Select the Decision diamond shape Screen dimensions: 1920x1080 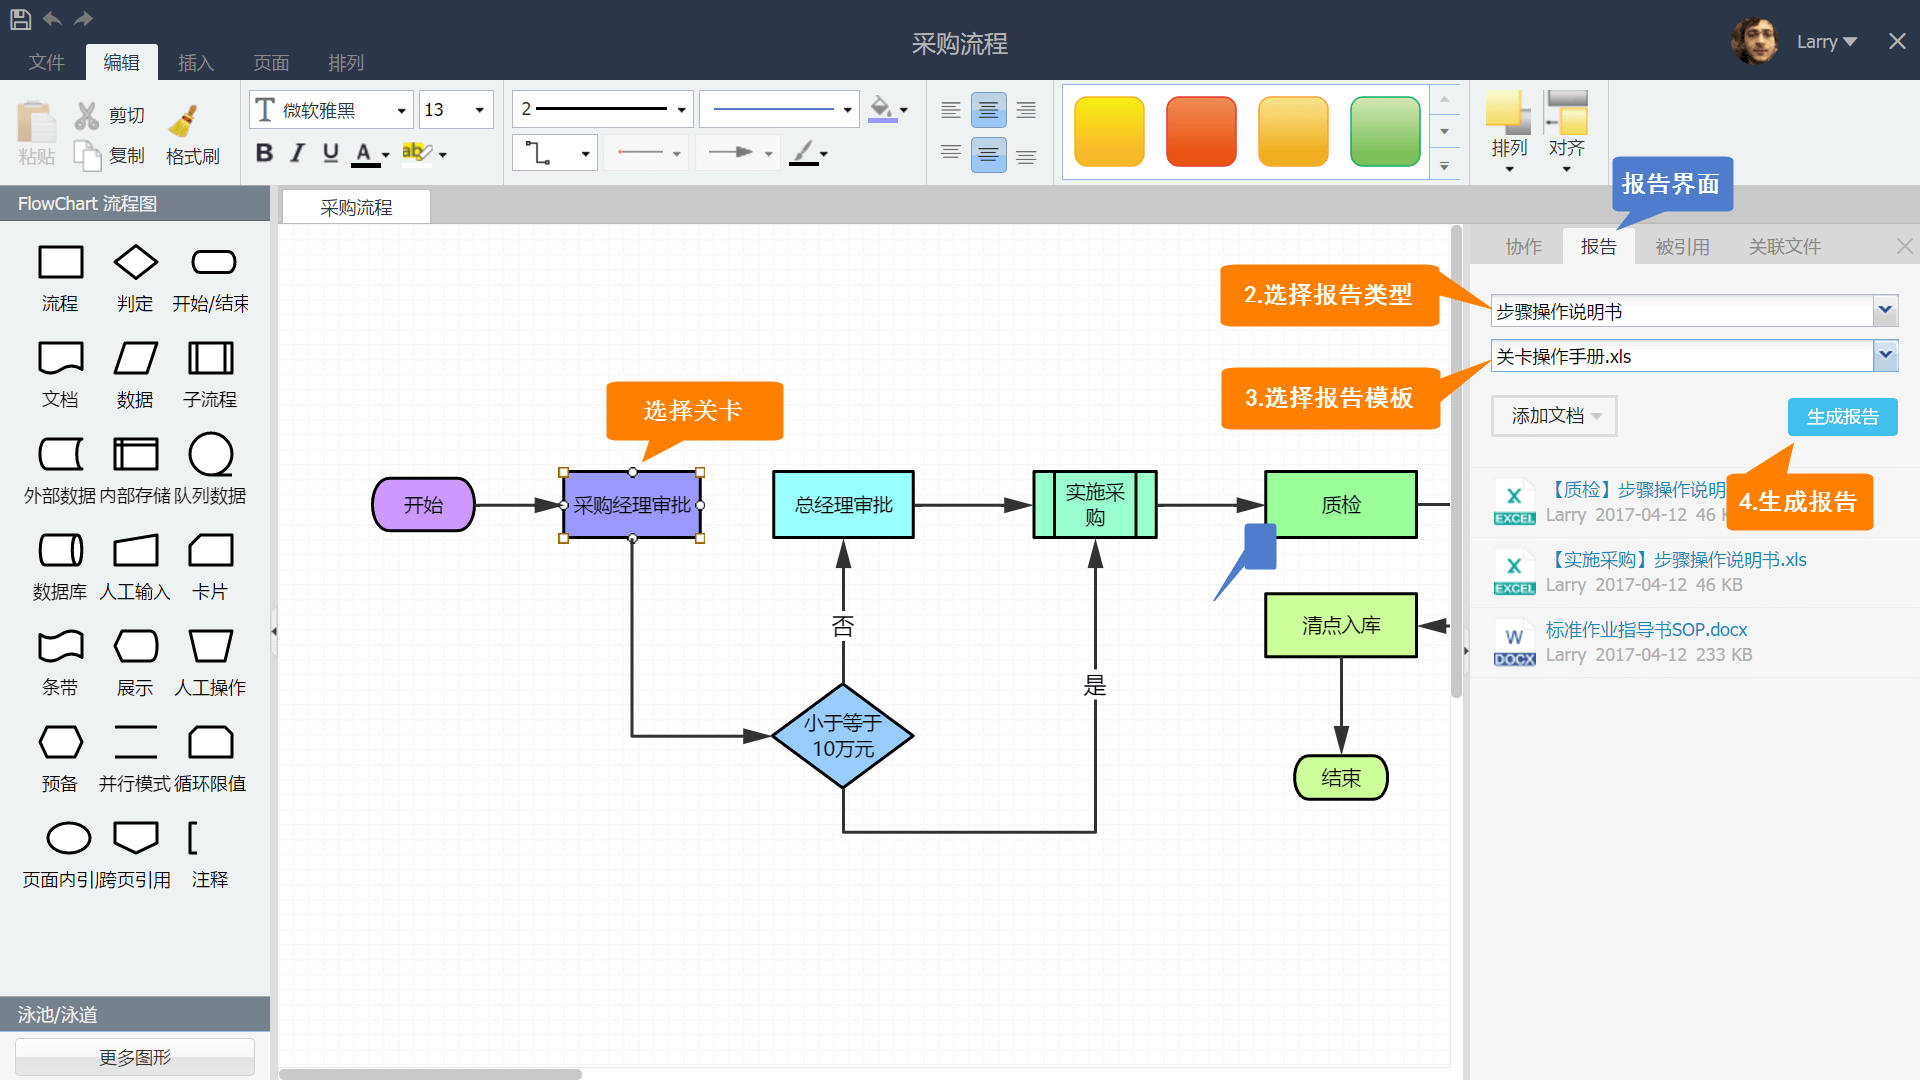click(x=135, y=263)
